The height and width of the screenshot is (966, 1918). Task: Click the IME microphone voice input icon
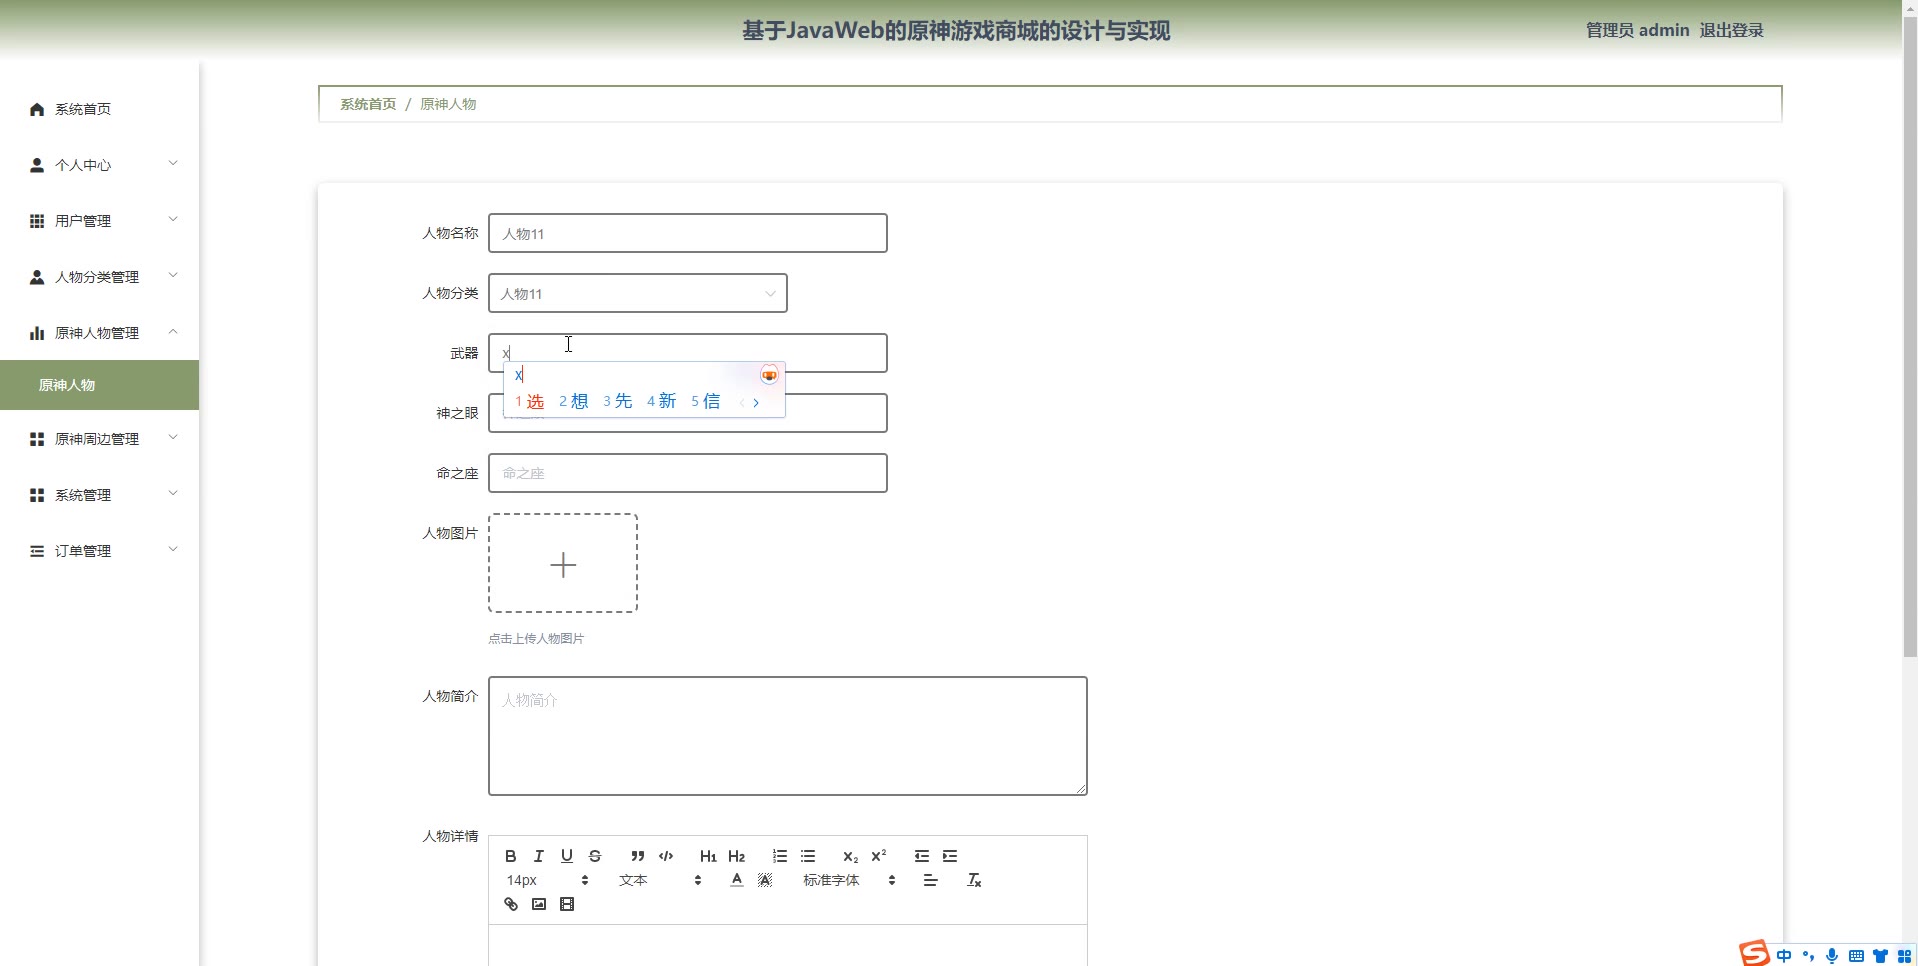pos(1832,956)
